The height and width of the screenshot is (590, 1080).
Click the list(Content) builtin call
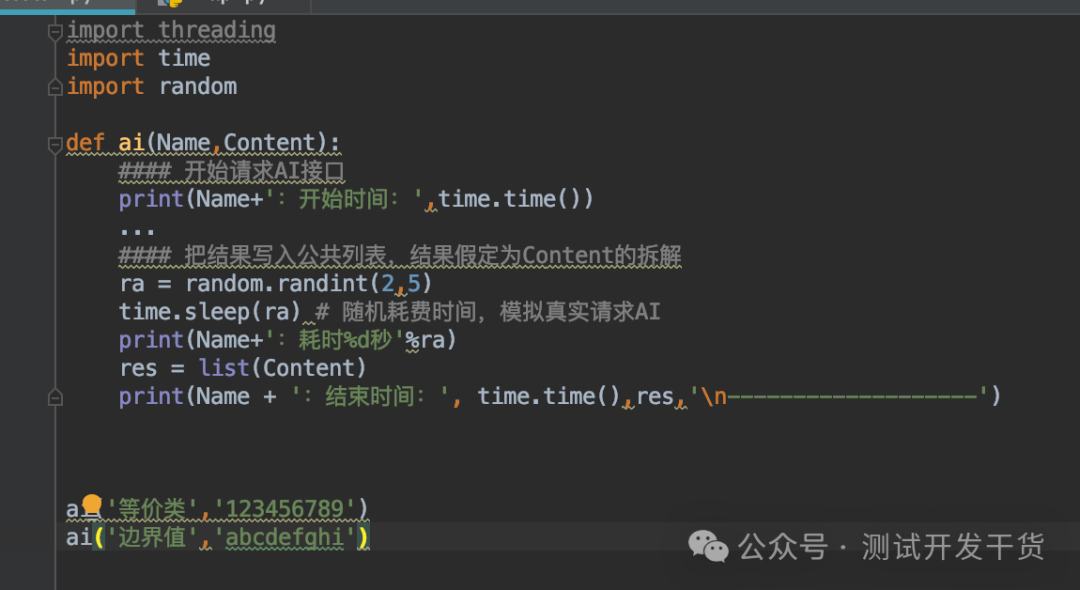tap(282, 368)
